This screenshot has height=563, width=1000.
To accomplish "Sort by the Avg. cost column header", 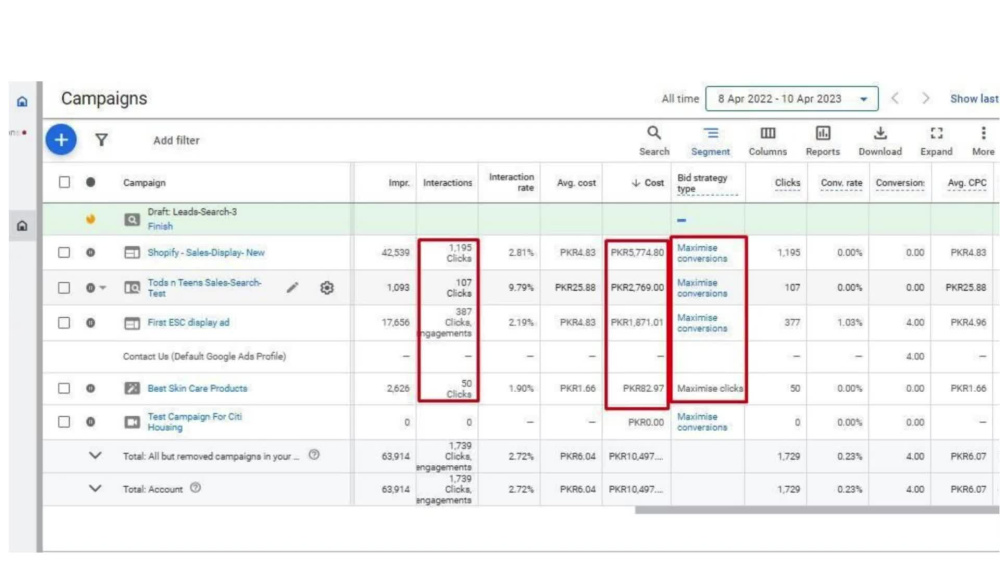I will click(x=576, y=182).
